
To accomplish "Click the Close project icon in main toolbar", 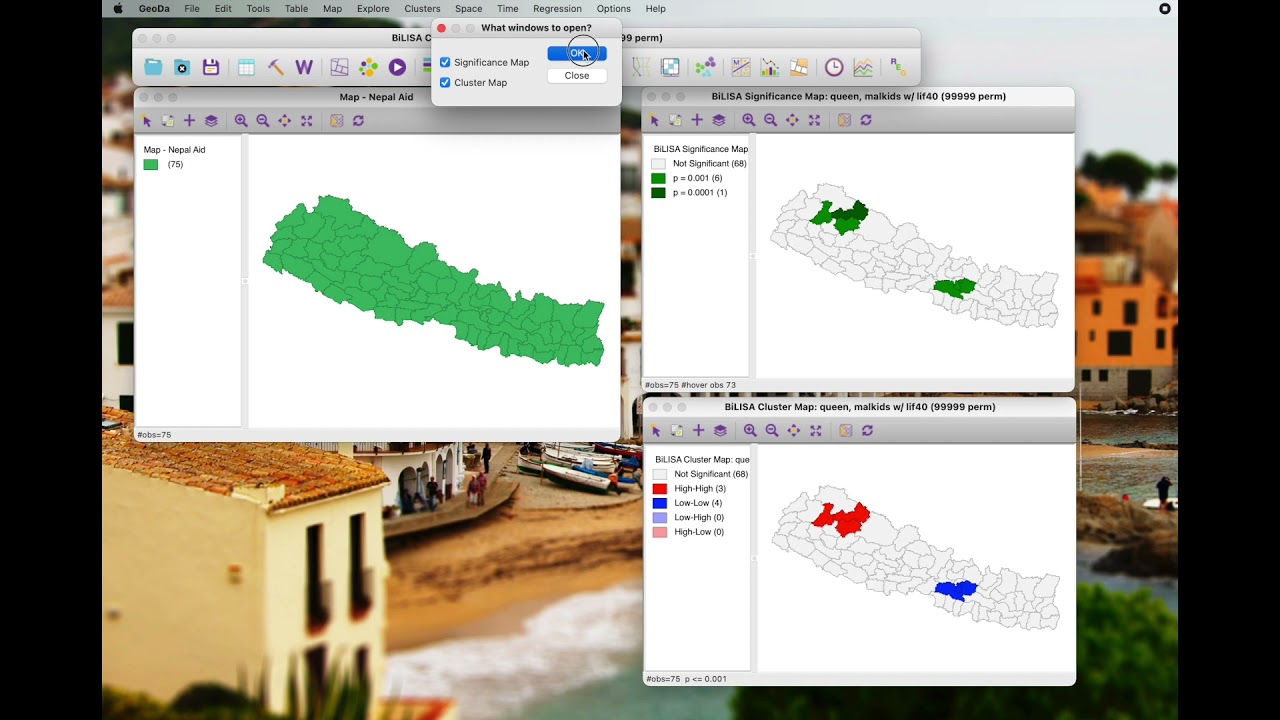I will tap(182, 67).
